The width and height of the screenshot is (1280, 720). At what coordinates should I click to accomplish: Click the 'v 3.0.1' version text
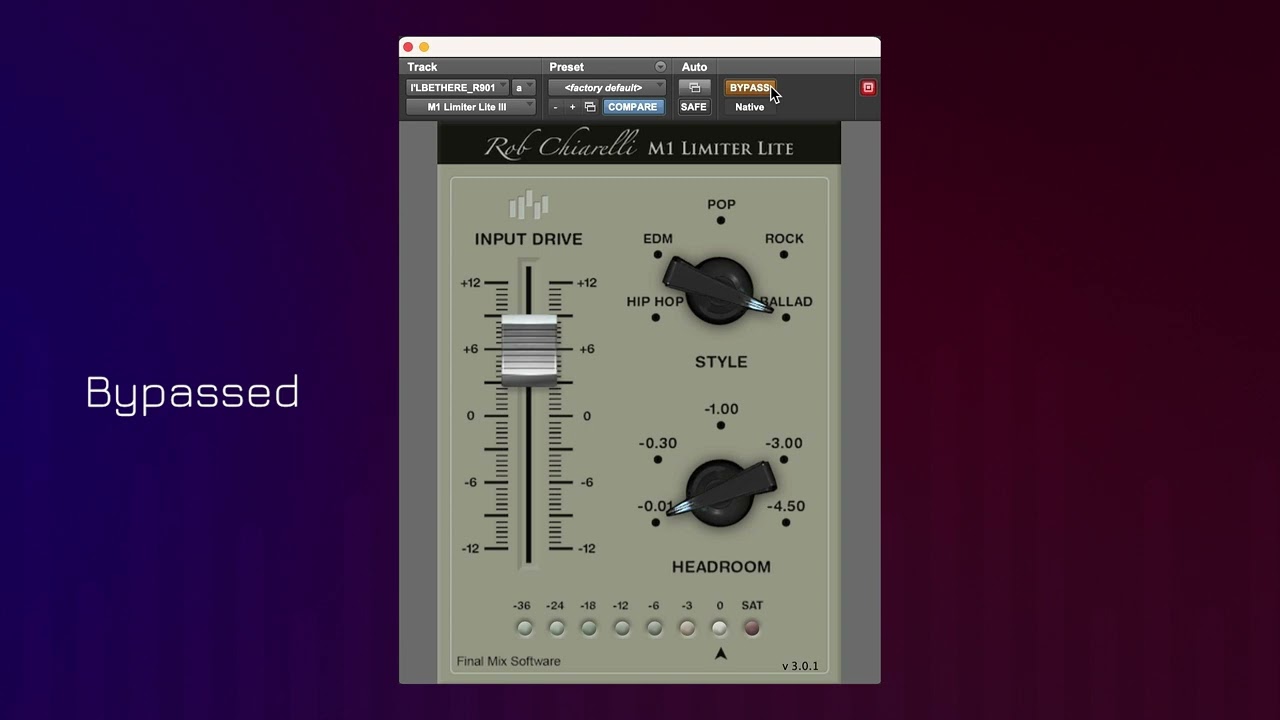(x=800, y=666)
